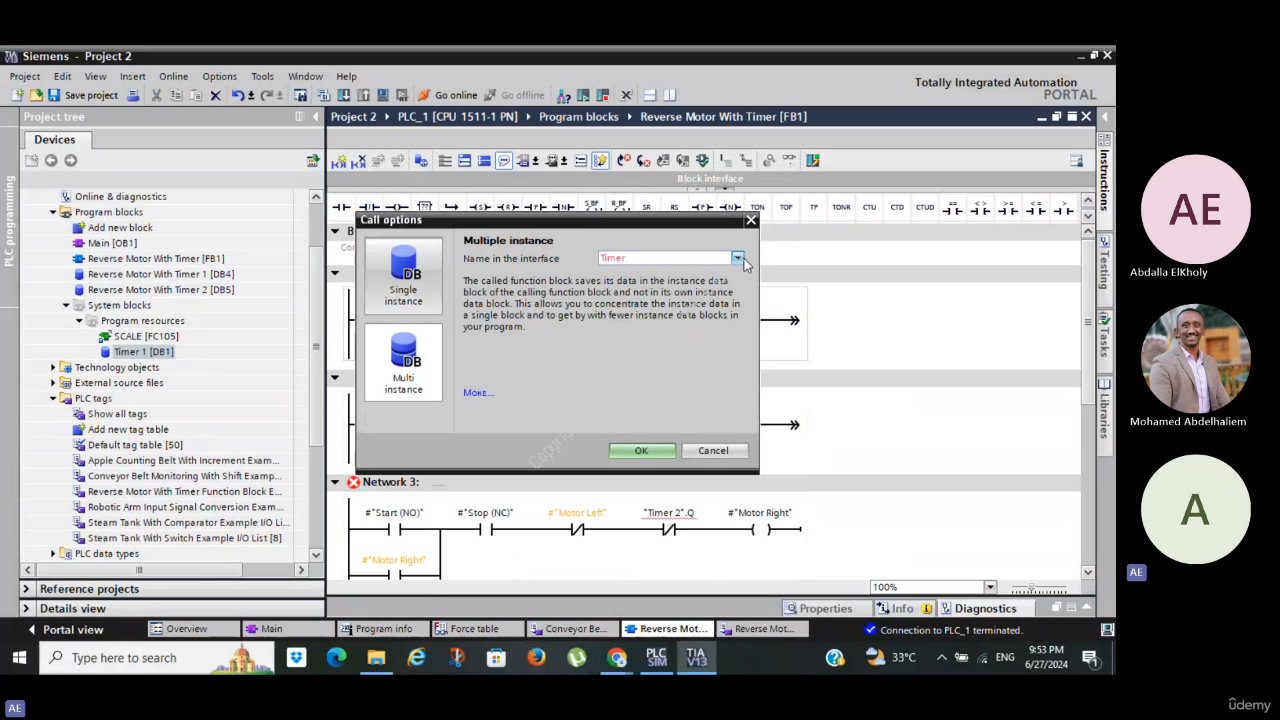
Task: Collapse the PLC tags folder
Action: coord(53,398)
